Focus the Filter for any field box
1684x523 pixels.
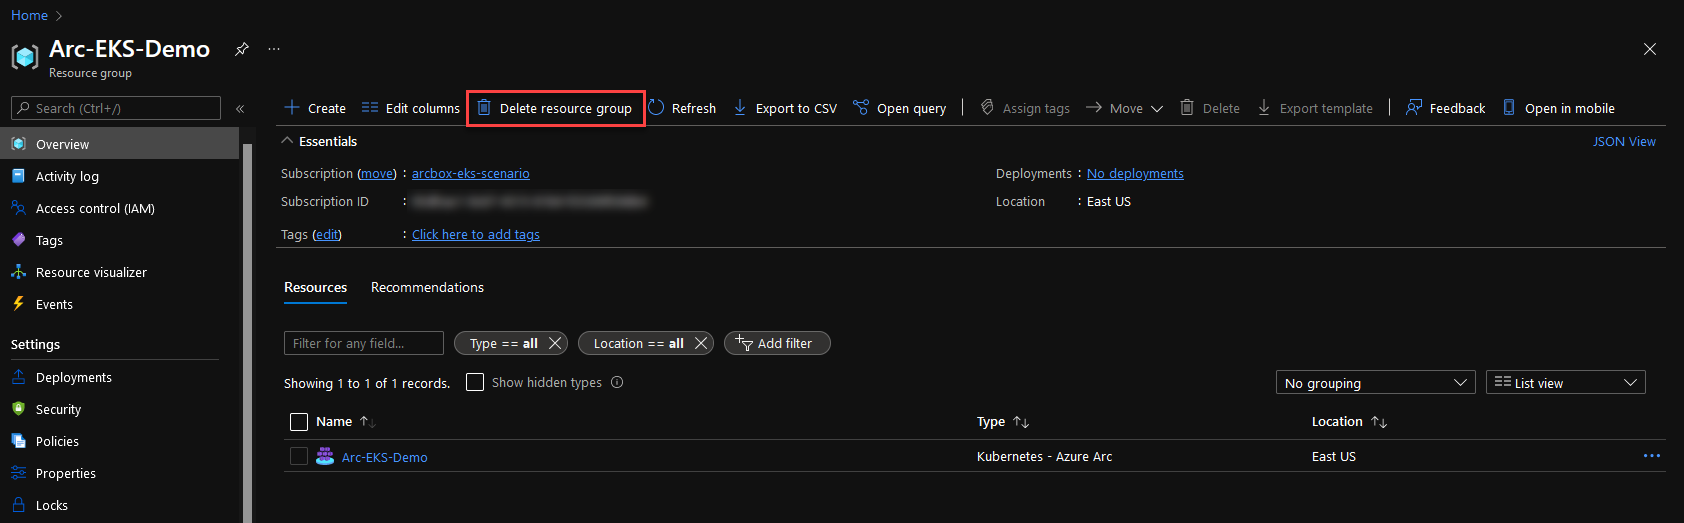click(364, 343)
